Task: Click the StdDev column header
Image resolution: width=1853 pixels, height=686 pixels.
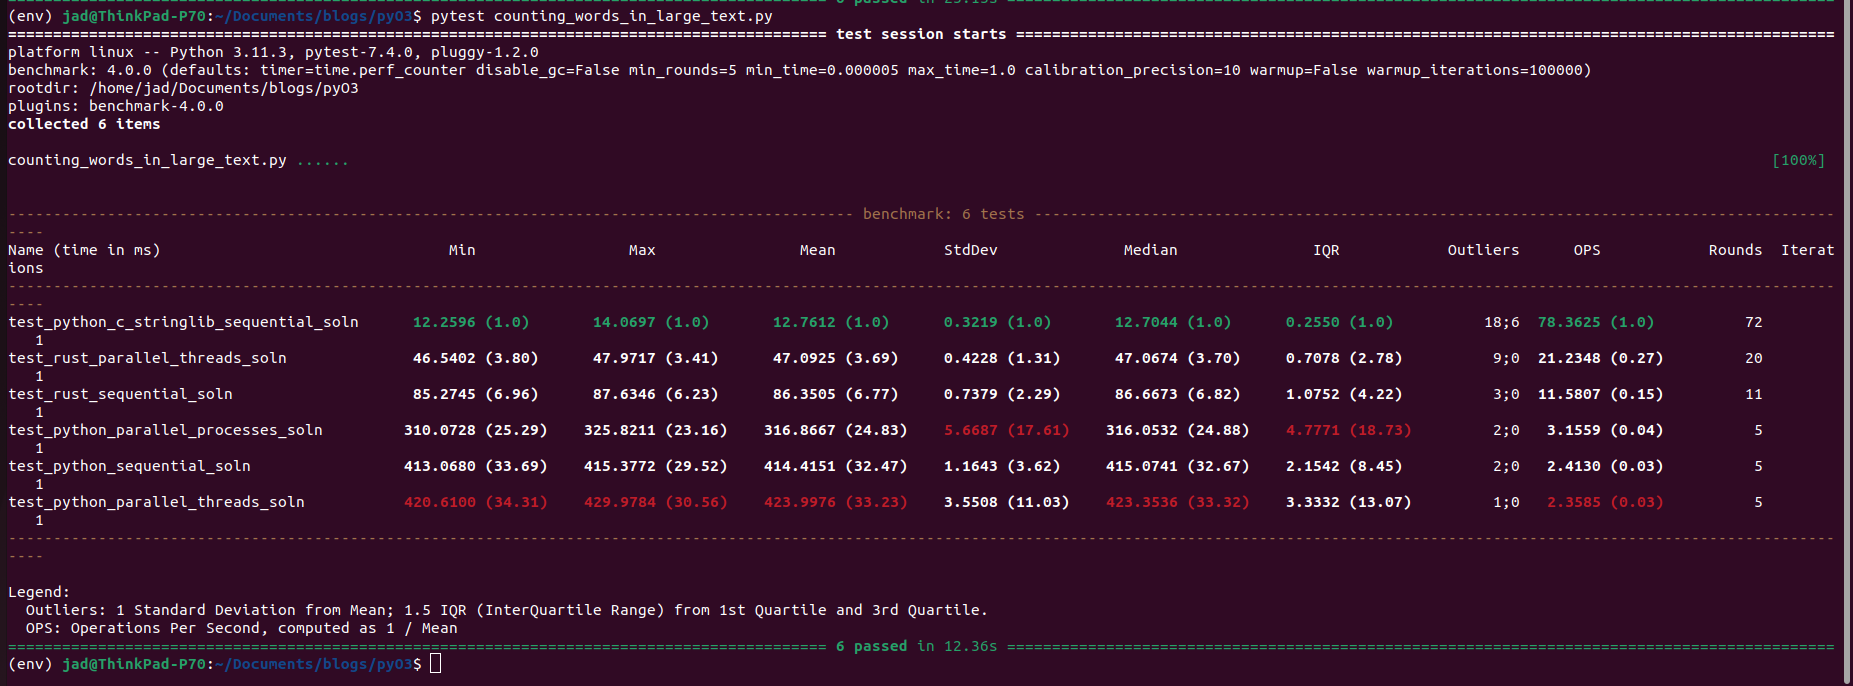Action: coord(970,250)
